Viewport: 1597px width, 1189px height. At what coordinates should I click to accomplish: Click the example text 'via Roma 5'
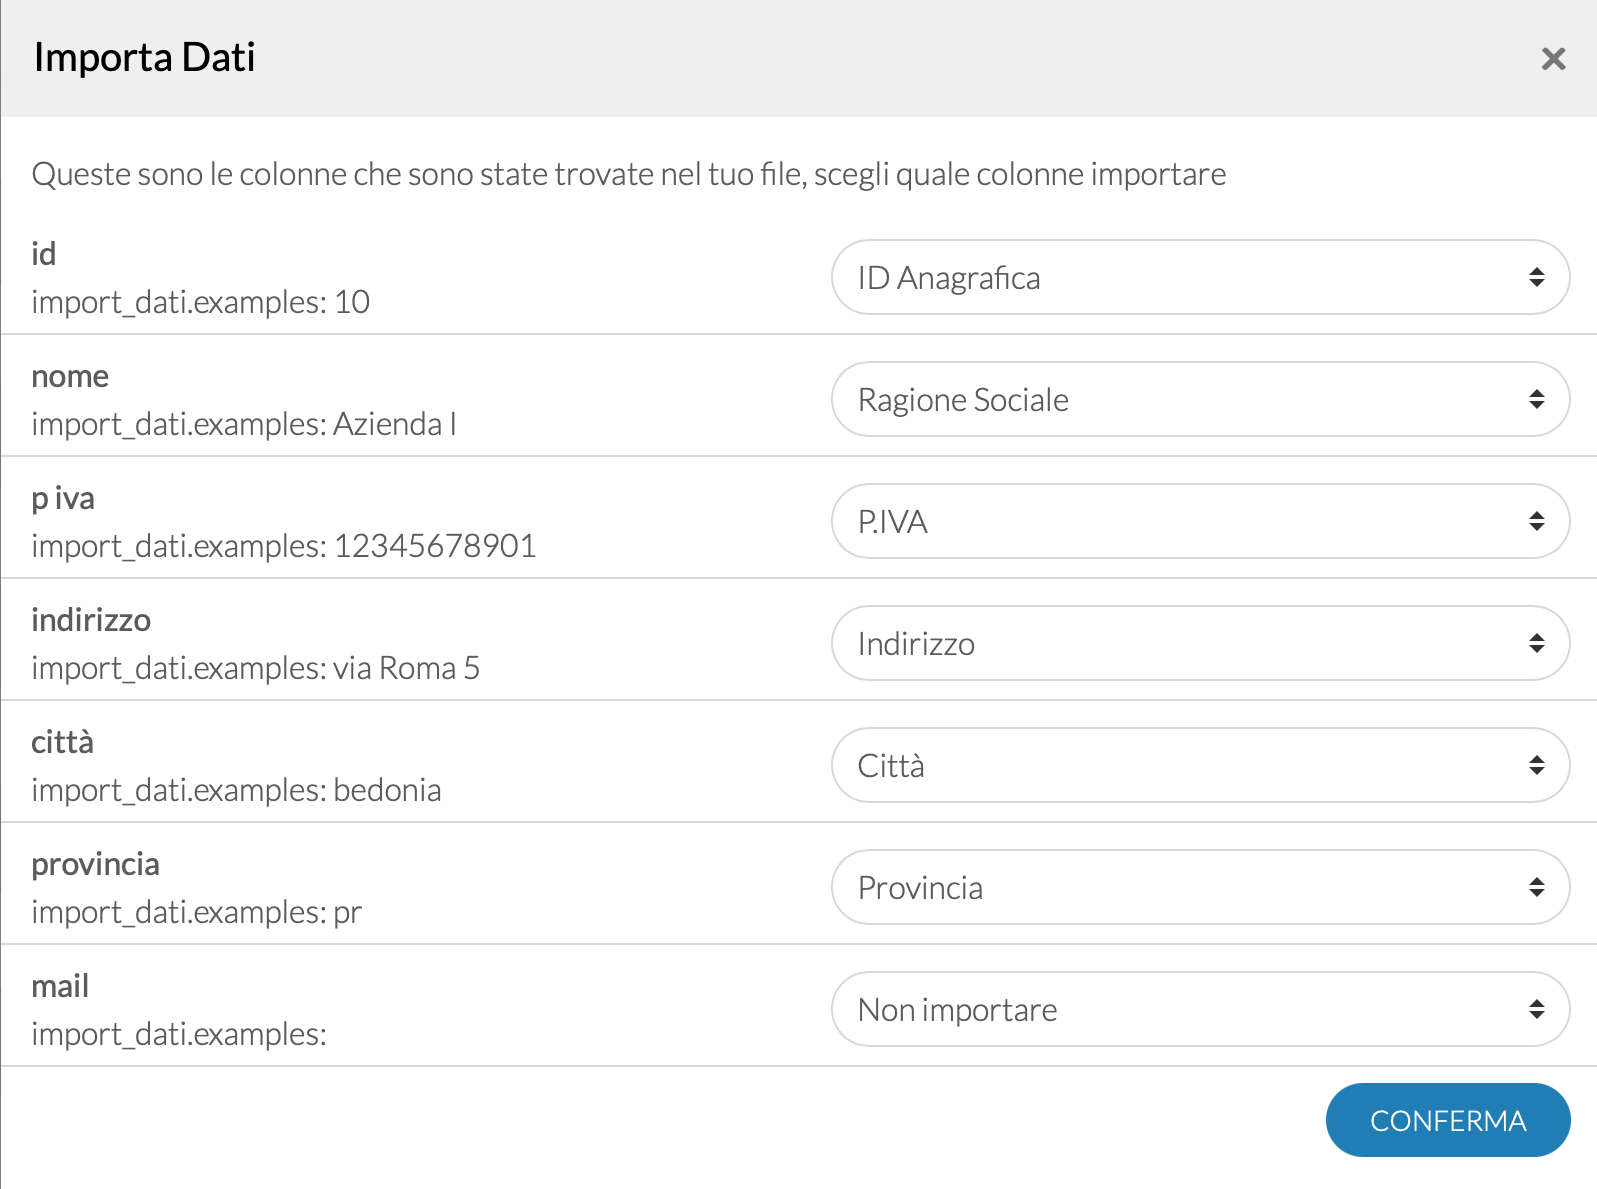point(407,668)
